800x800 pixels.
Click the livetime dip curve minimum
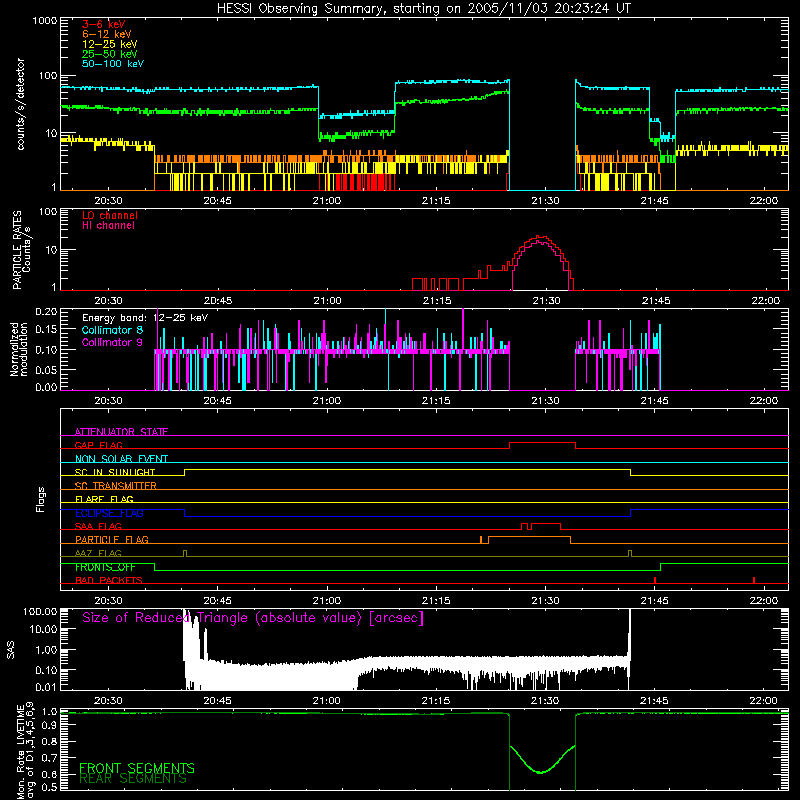point(541,772)
